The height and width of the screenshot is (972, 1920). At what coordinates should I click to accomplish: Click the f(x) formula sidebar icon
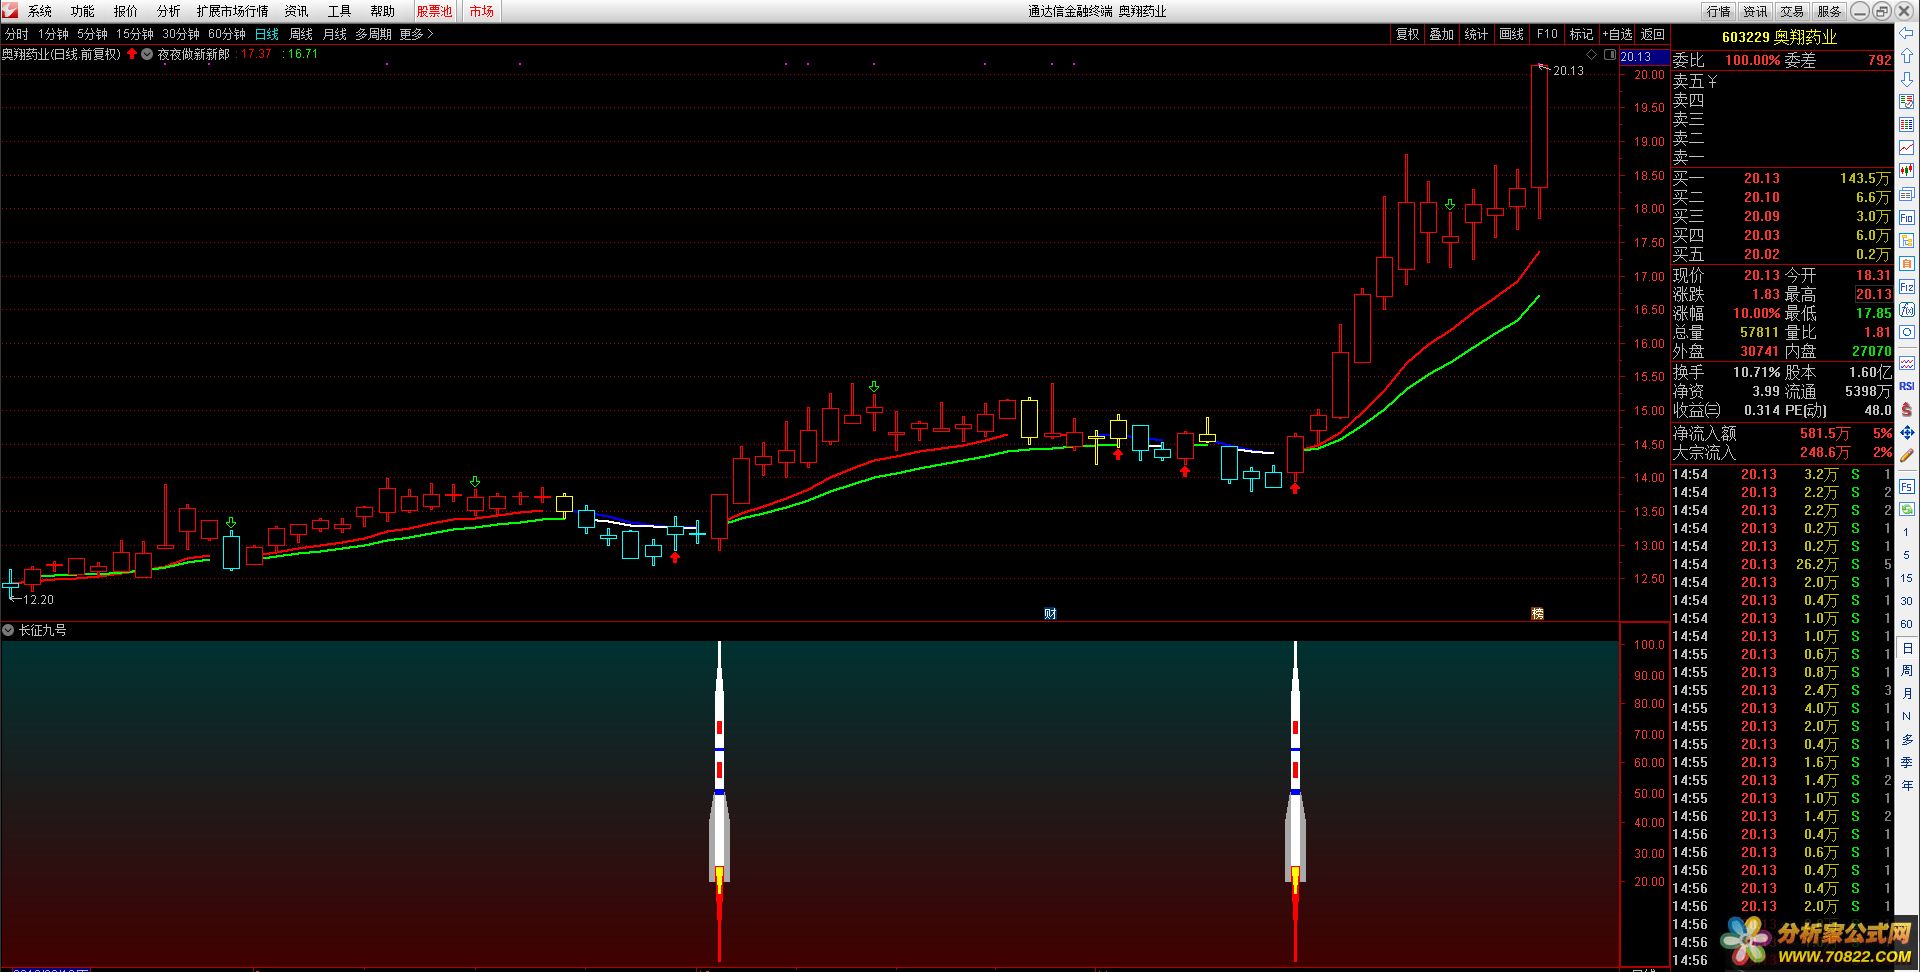[x=1907, y=310]
